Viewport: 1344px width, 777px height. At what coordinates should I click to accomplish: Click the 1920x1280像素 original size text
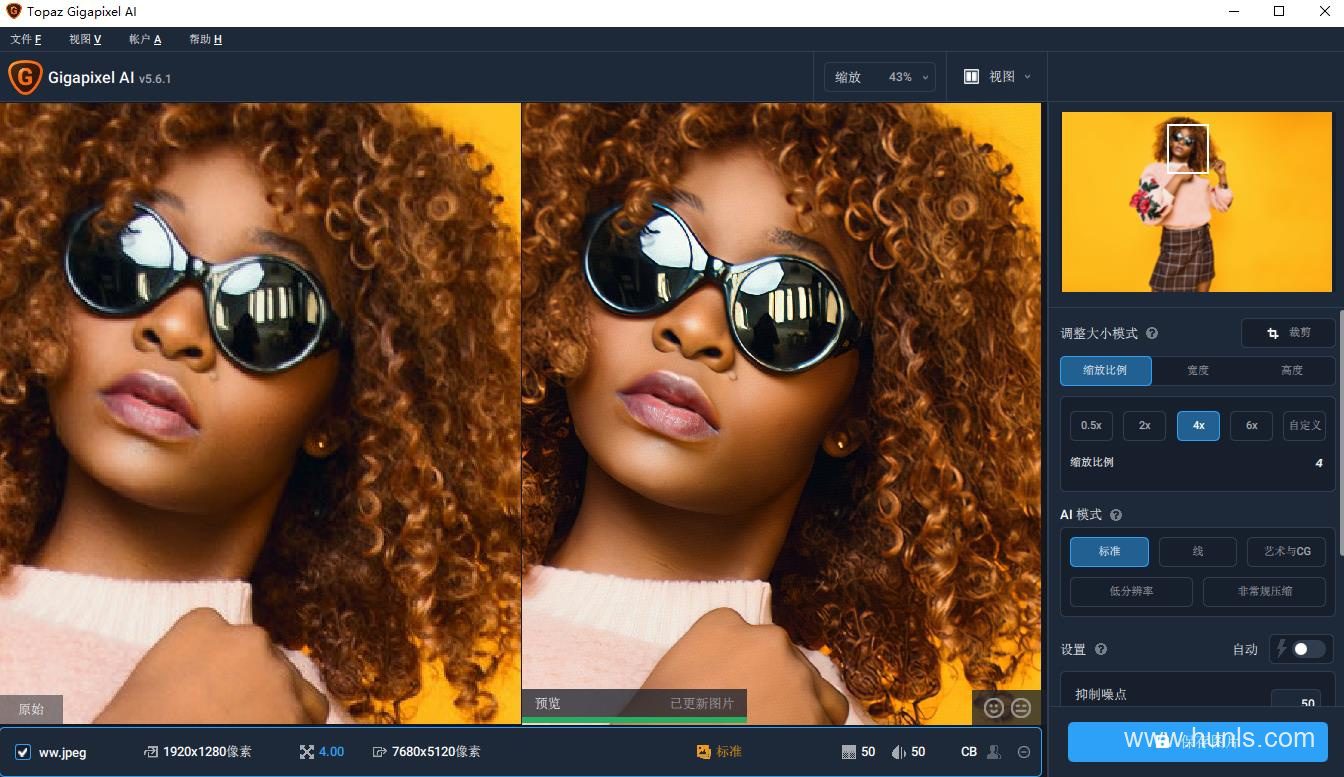coord(207,751)
